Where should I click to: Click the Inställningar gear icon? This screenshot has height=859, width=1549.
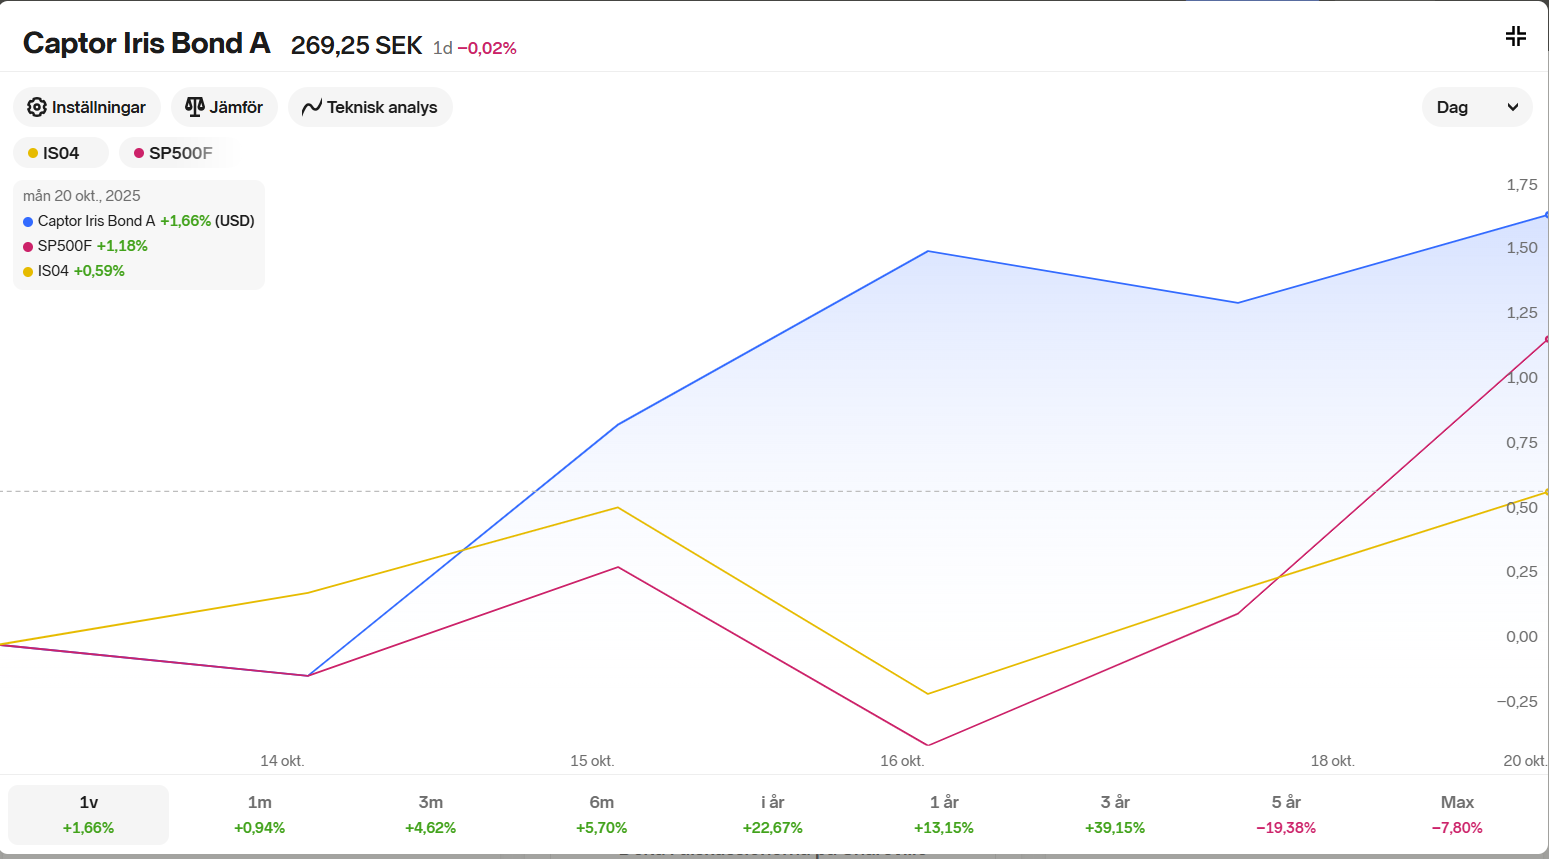[x=37, y=107]
